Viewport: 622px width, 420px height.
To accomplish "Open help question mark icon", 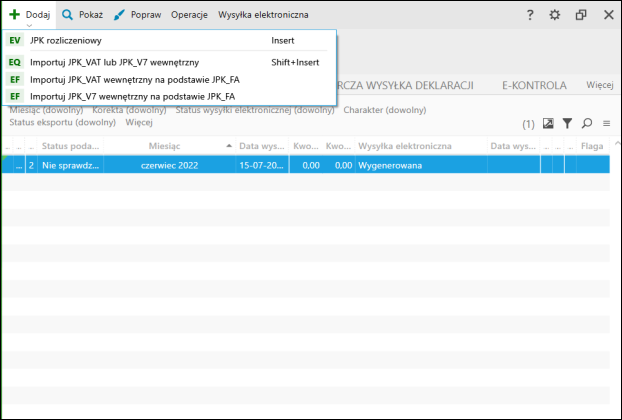I will pyautogui.click(x=530, y=15).
